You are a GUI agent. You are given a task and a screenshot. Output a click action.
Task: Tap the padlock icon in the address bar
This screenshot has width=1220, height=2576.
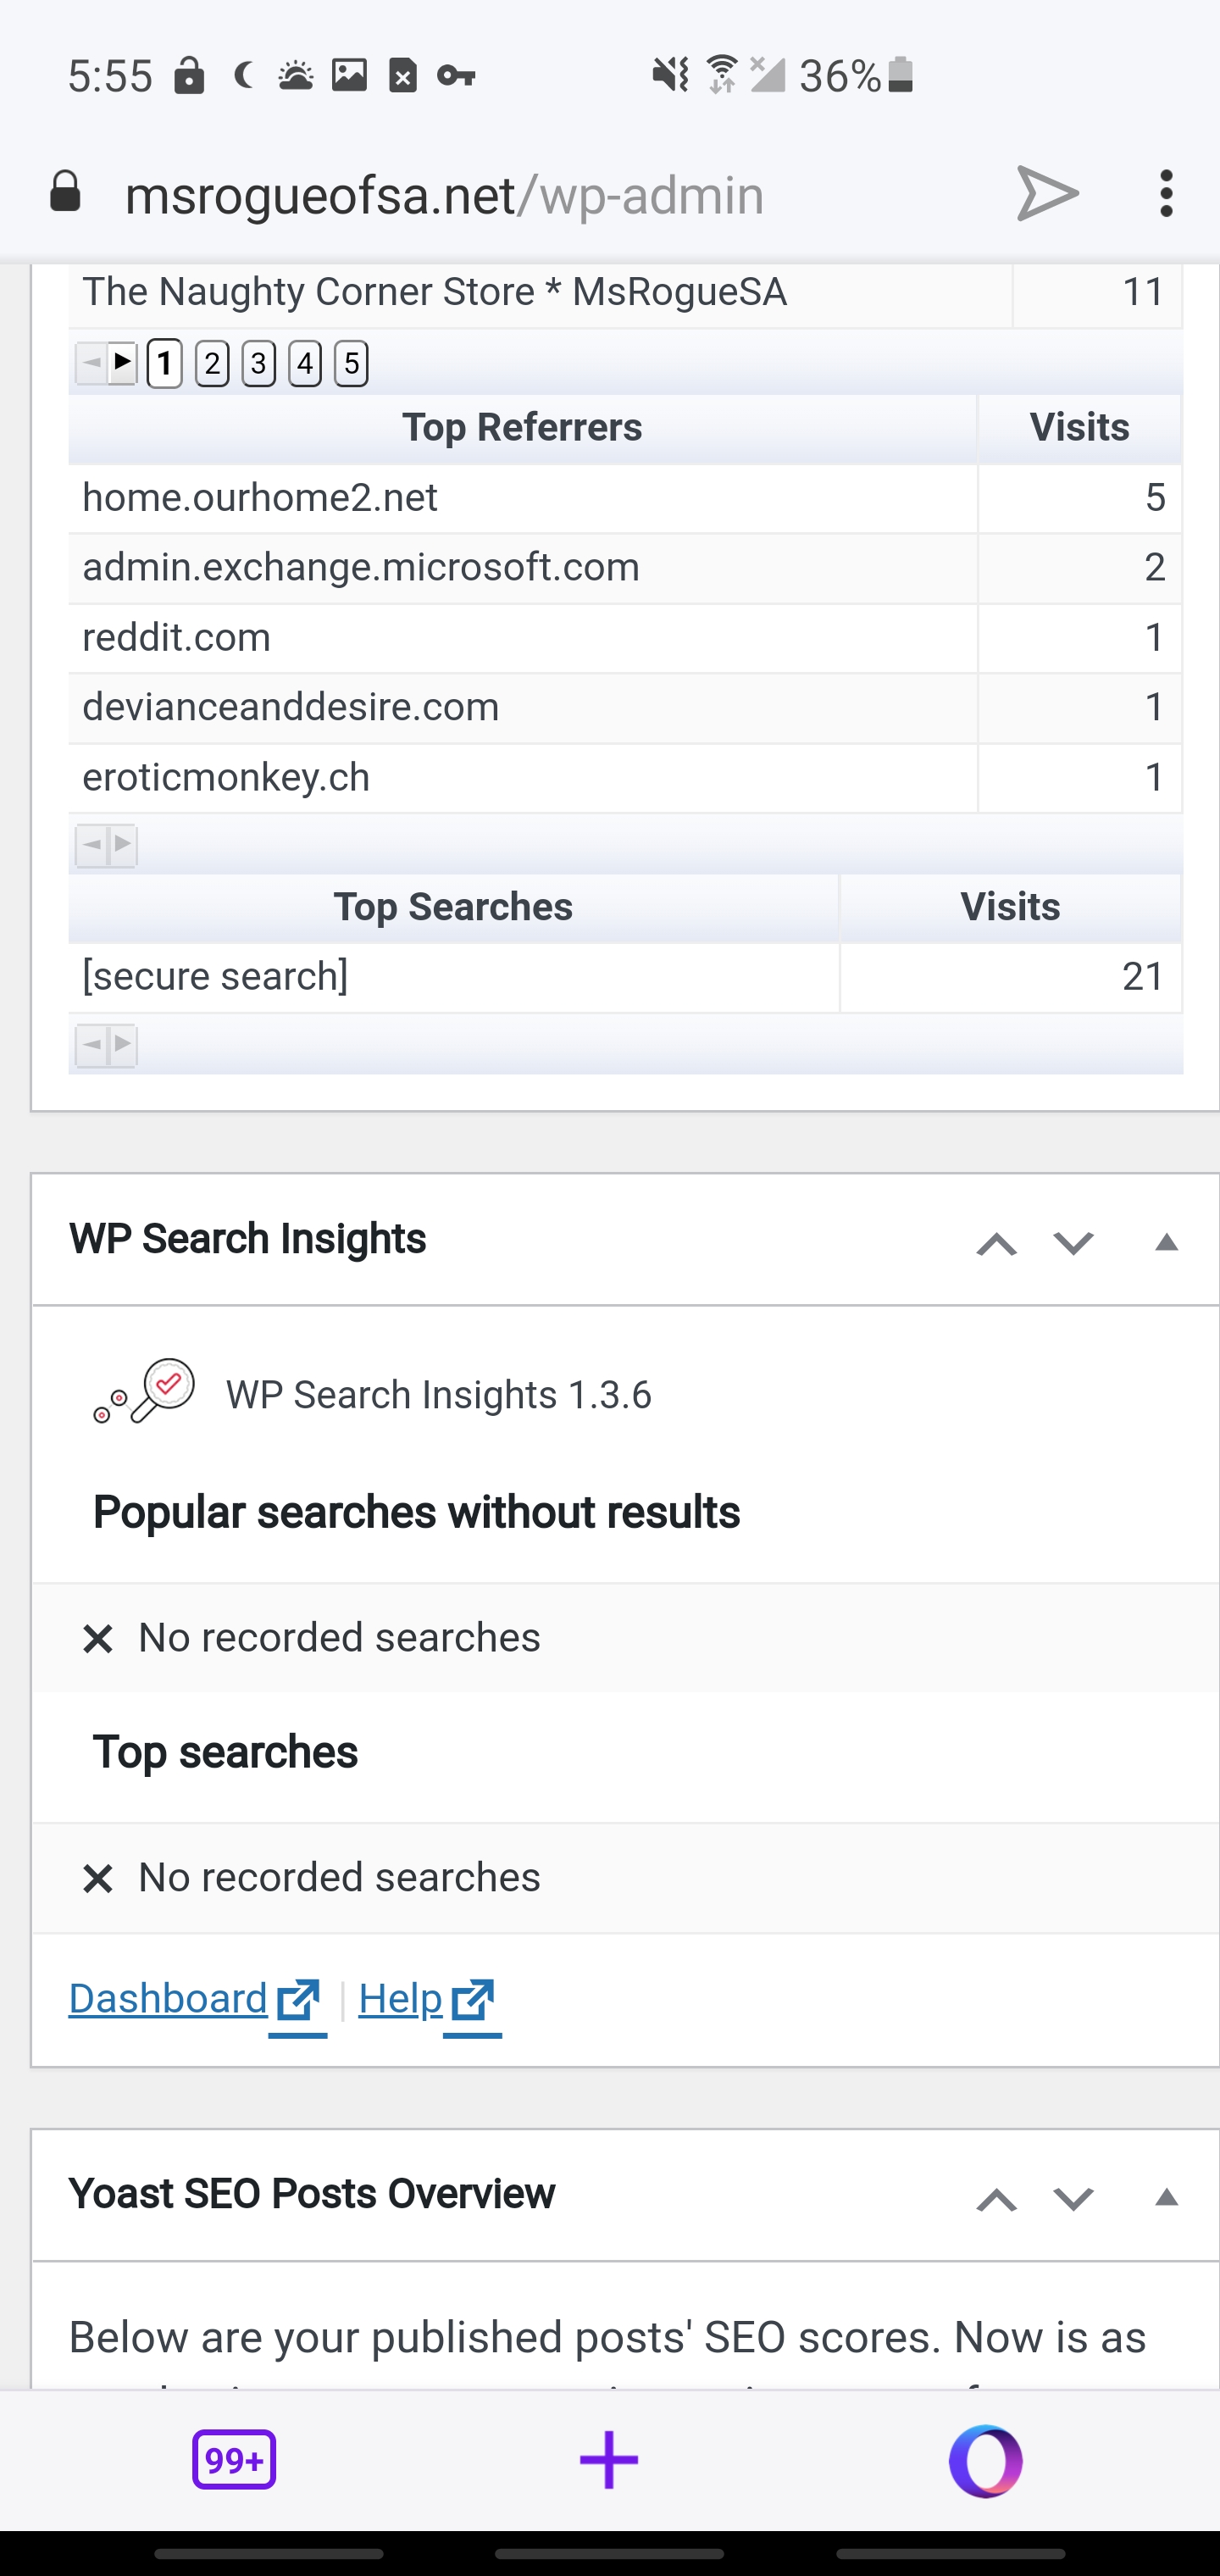[x=65, y=192]
